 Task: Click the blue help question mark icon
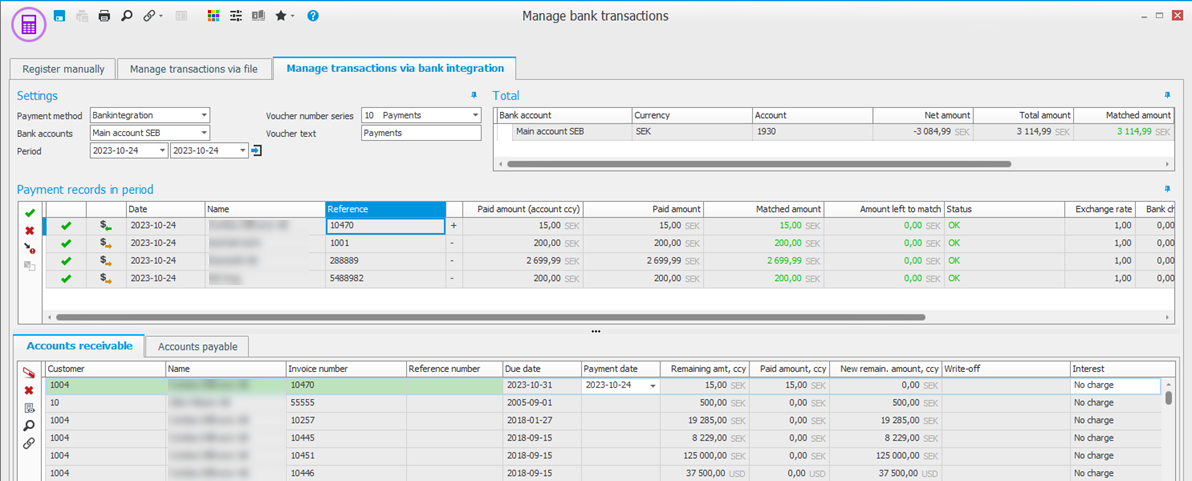tap(313, 16)
